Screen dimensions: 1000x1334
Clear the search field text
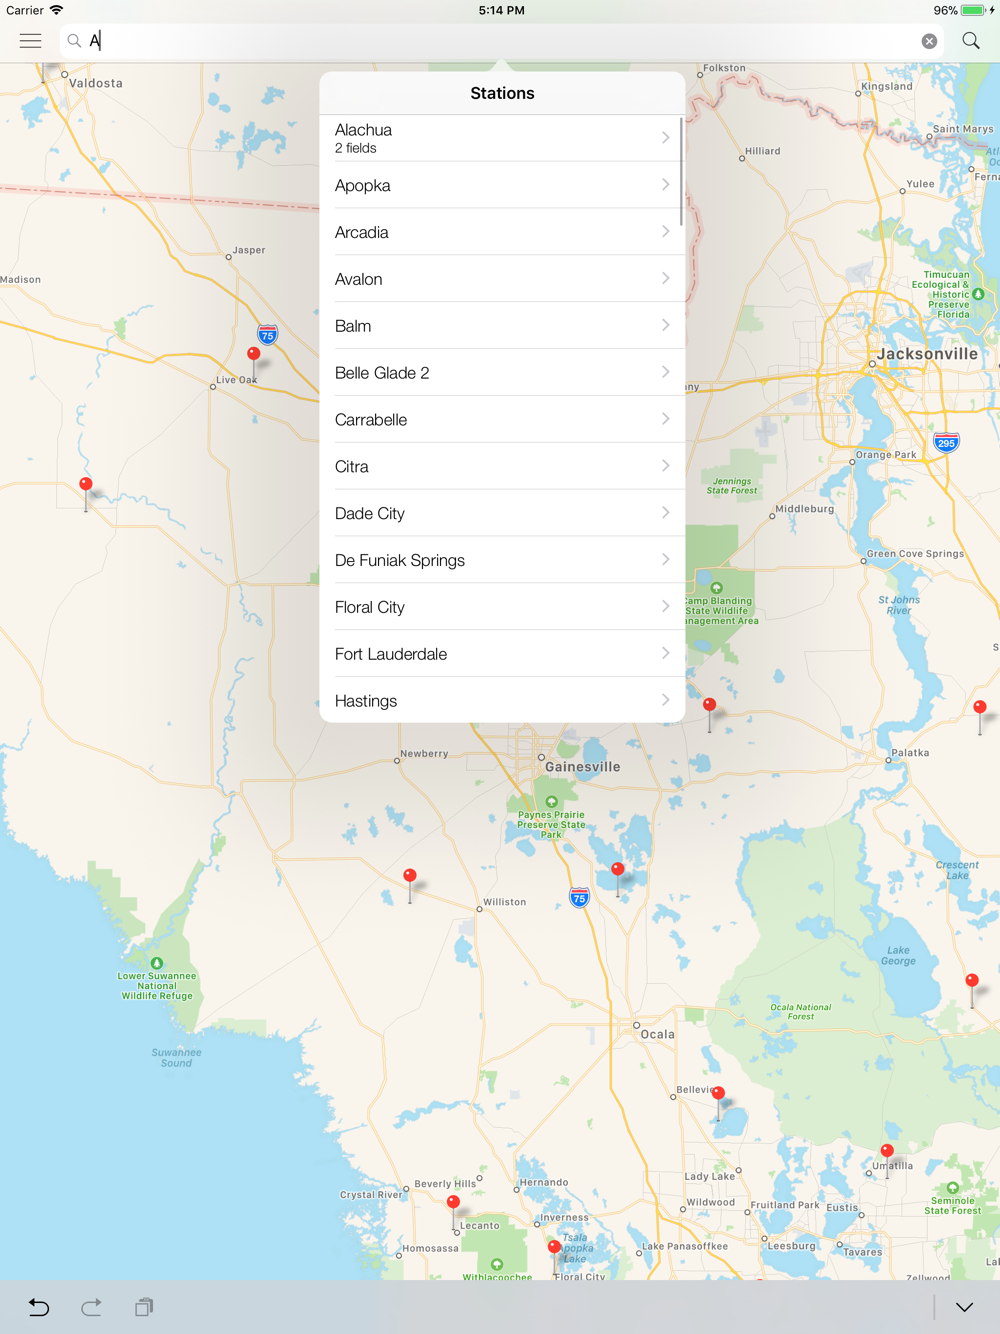(x=929, y=41)
